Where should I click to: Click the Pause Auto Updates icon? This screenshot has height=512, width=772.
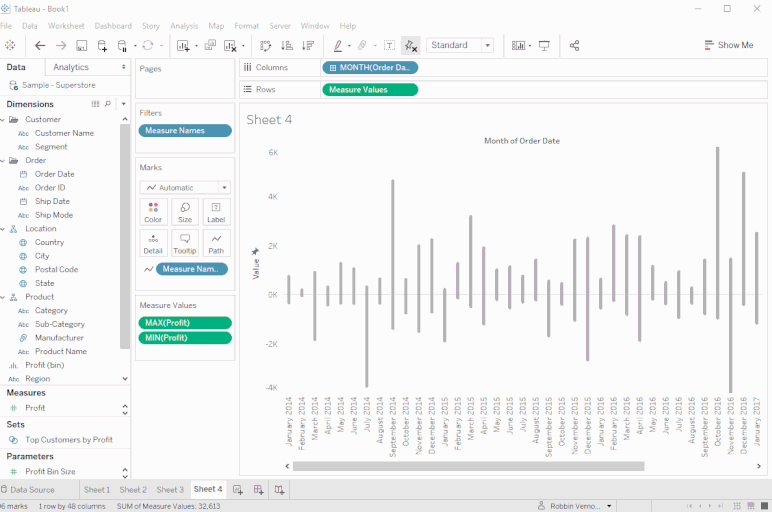pyautogui.click(x=122, y=46)
